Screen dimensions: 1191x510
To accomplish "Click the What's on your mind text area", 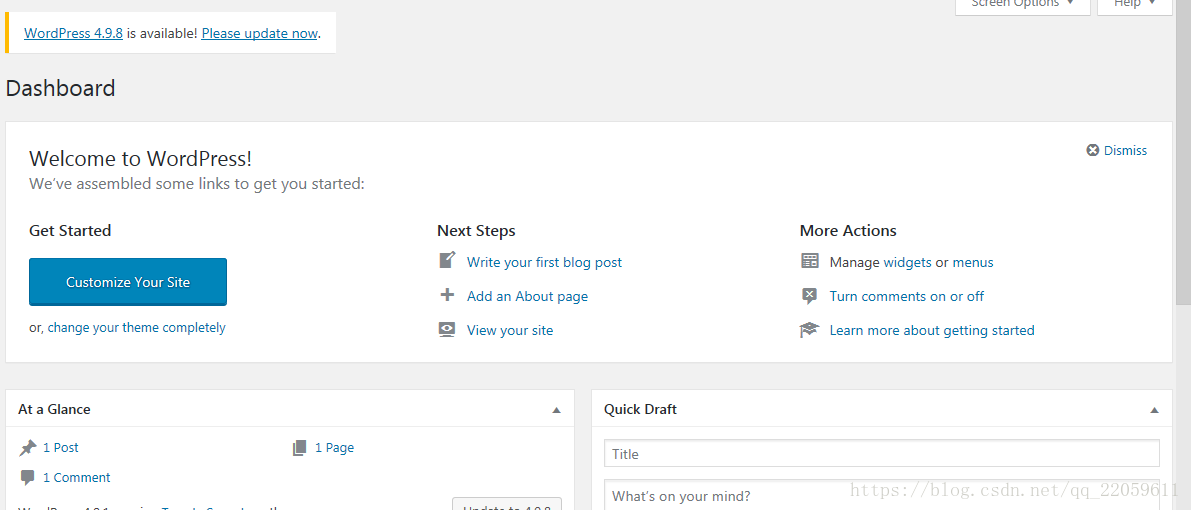I will [882, 495].
